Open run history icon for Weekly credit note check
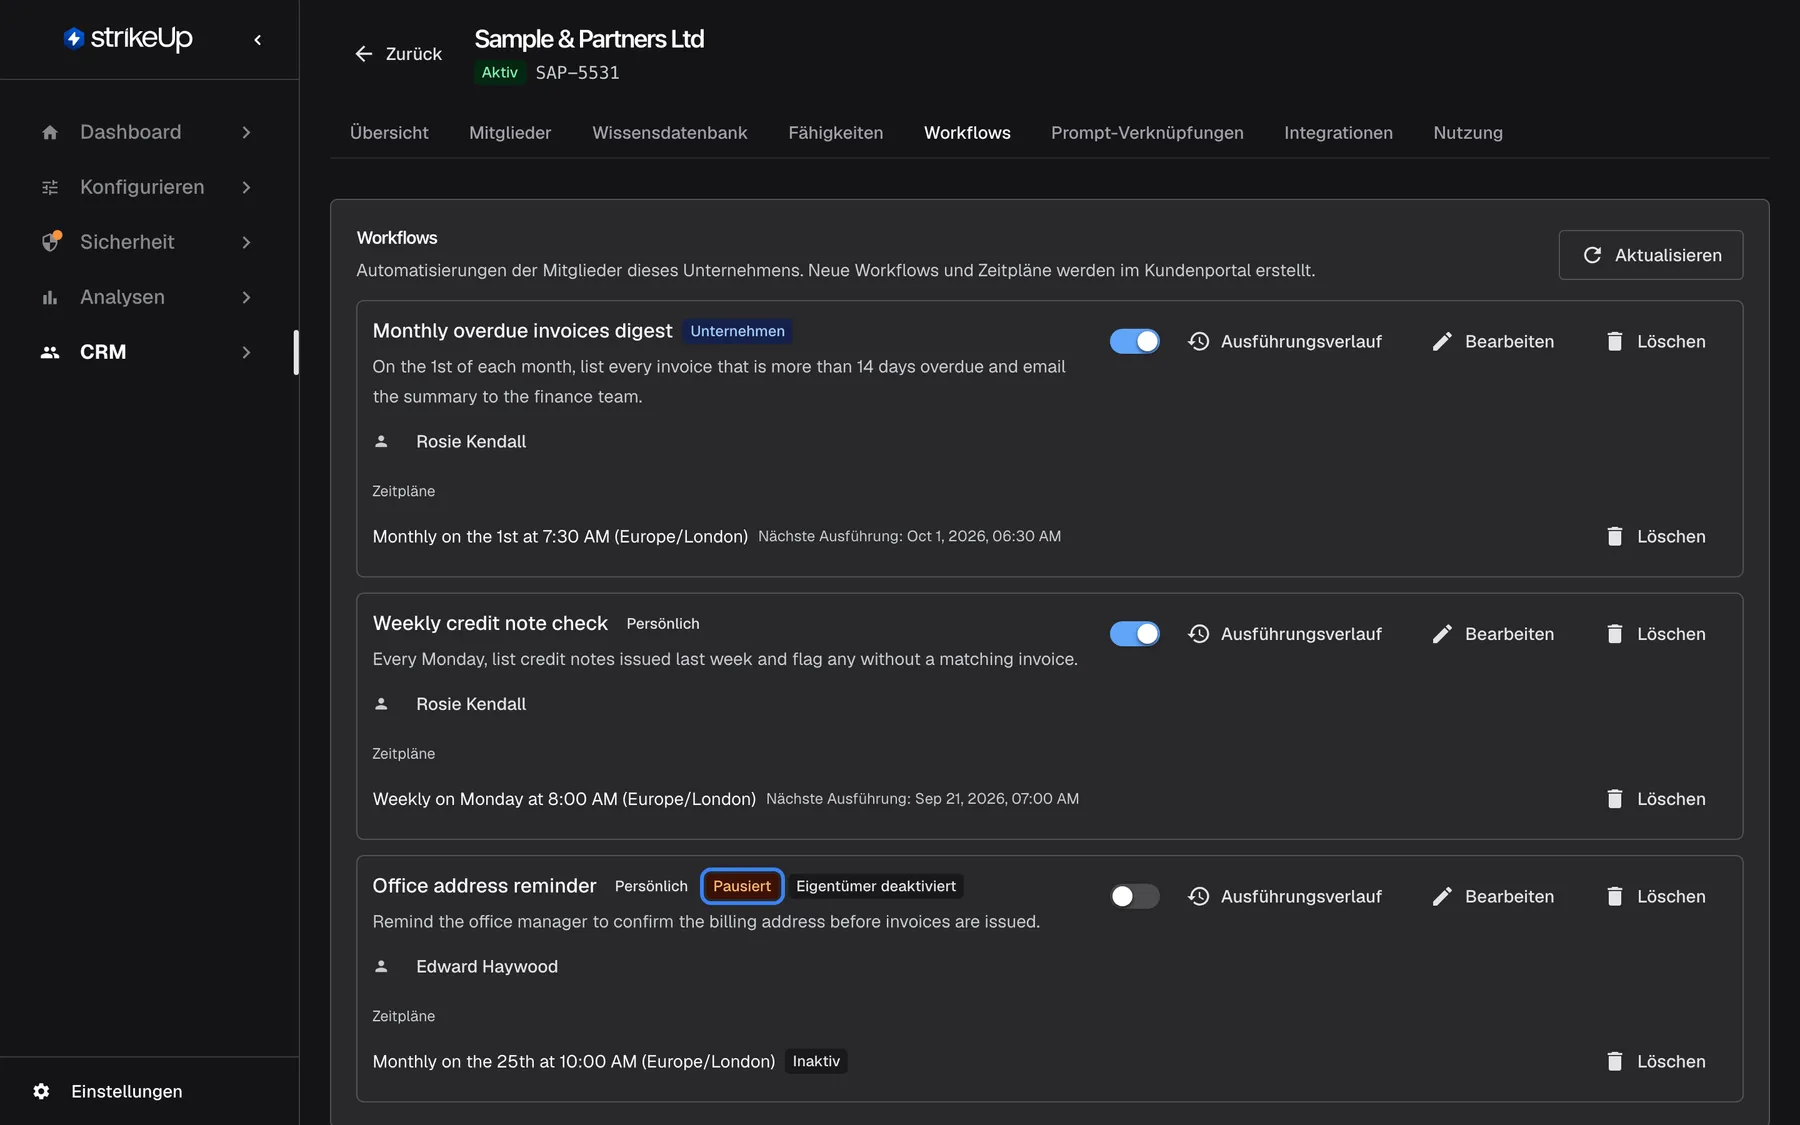 click(1199, 634)
